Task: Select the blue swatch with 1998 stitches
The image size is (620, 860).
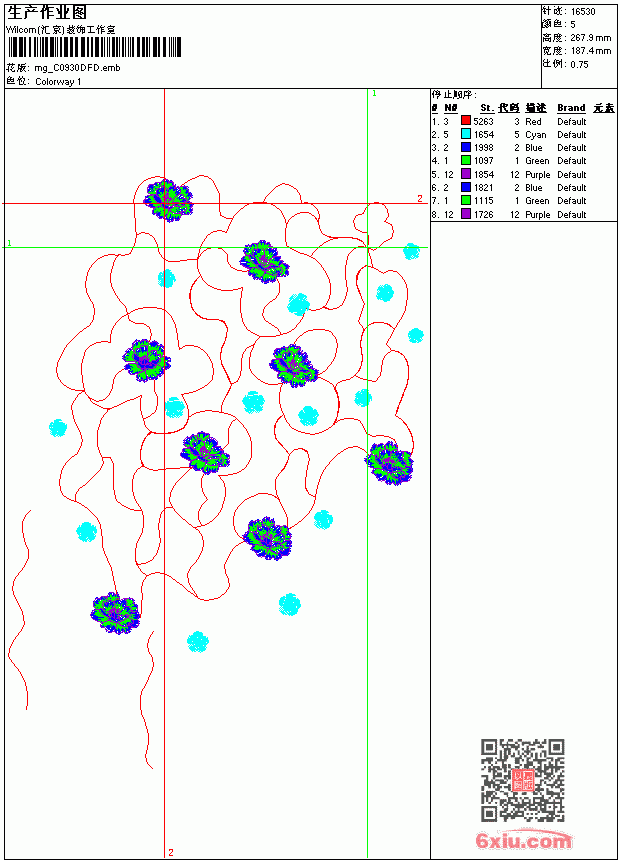Action: 466,147
